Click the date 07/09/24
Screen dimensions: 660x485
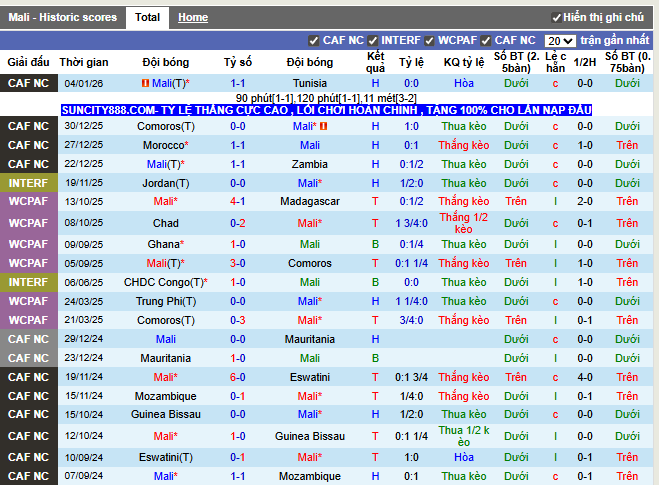pyautogui.click(x=84, y=476)
